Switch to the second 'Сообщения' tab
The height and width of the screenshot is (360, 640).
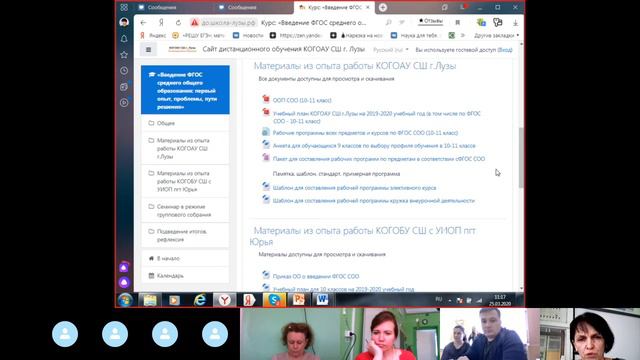242,7
